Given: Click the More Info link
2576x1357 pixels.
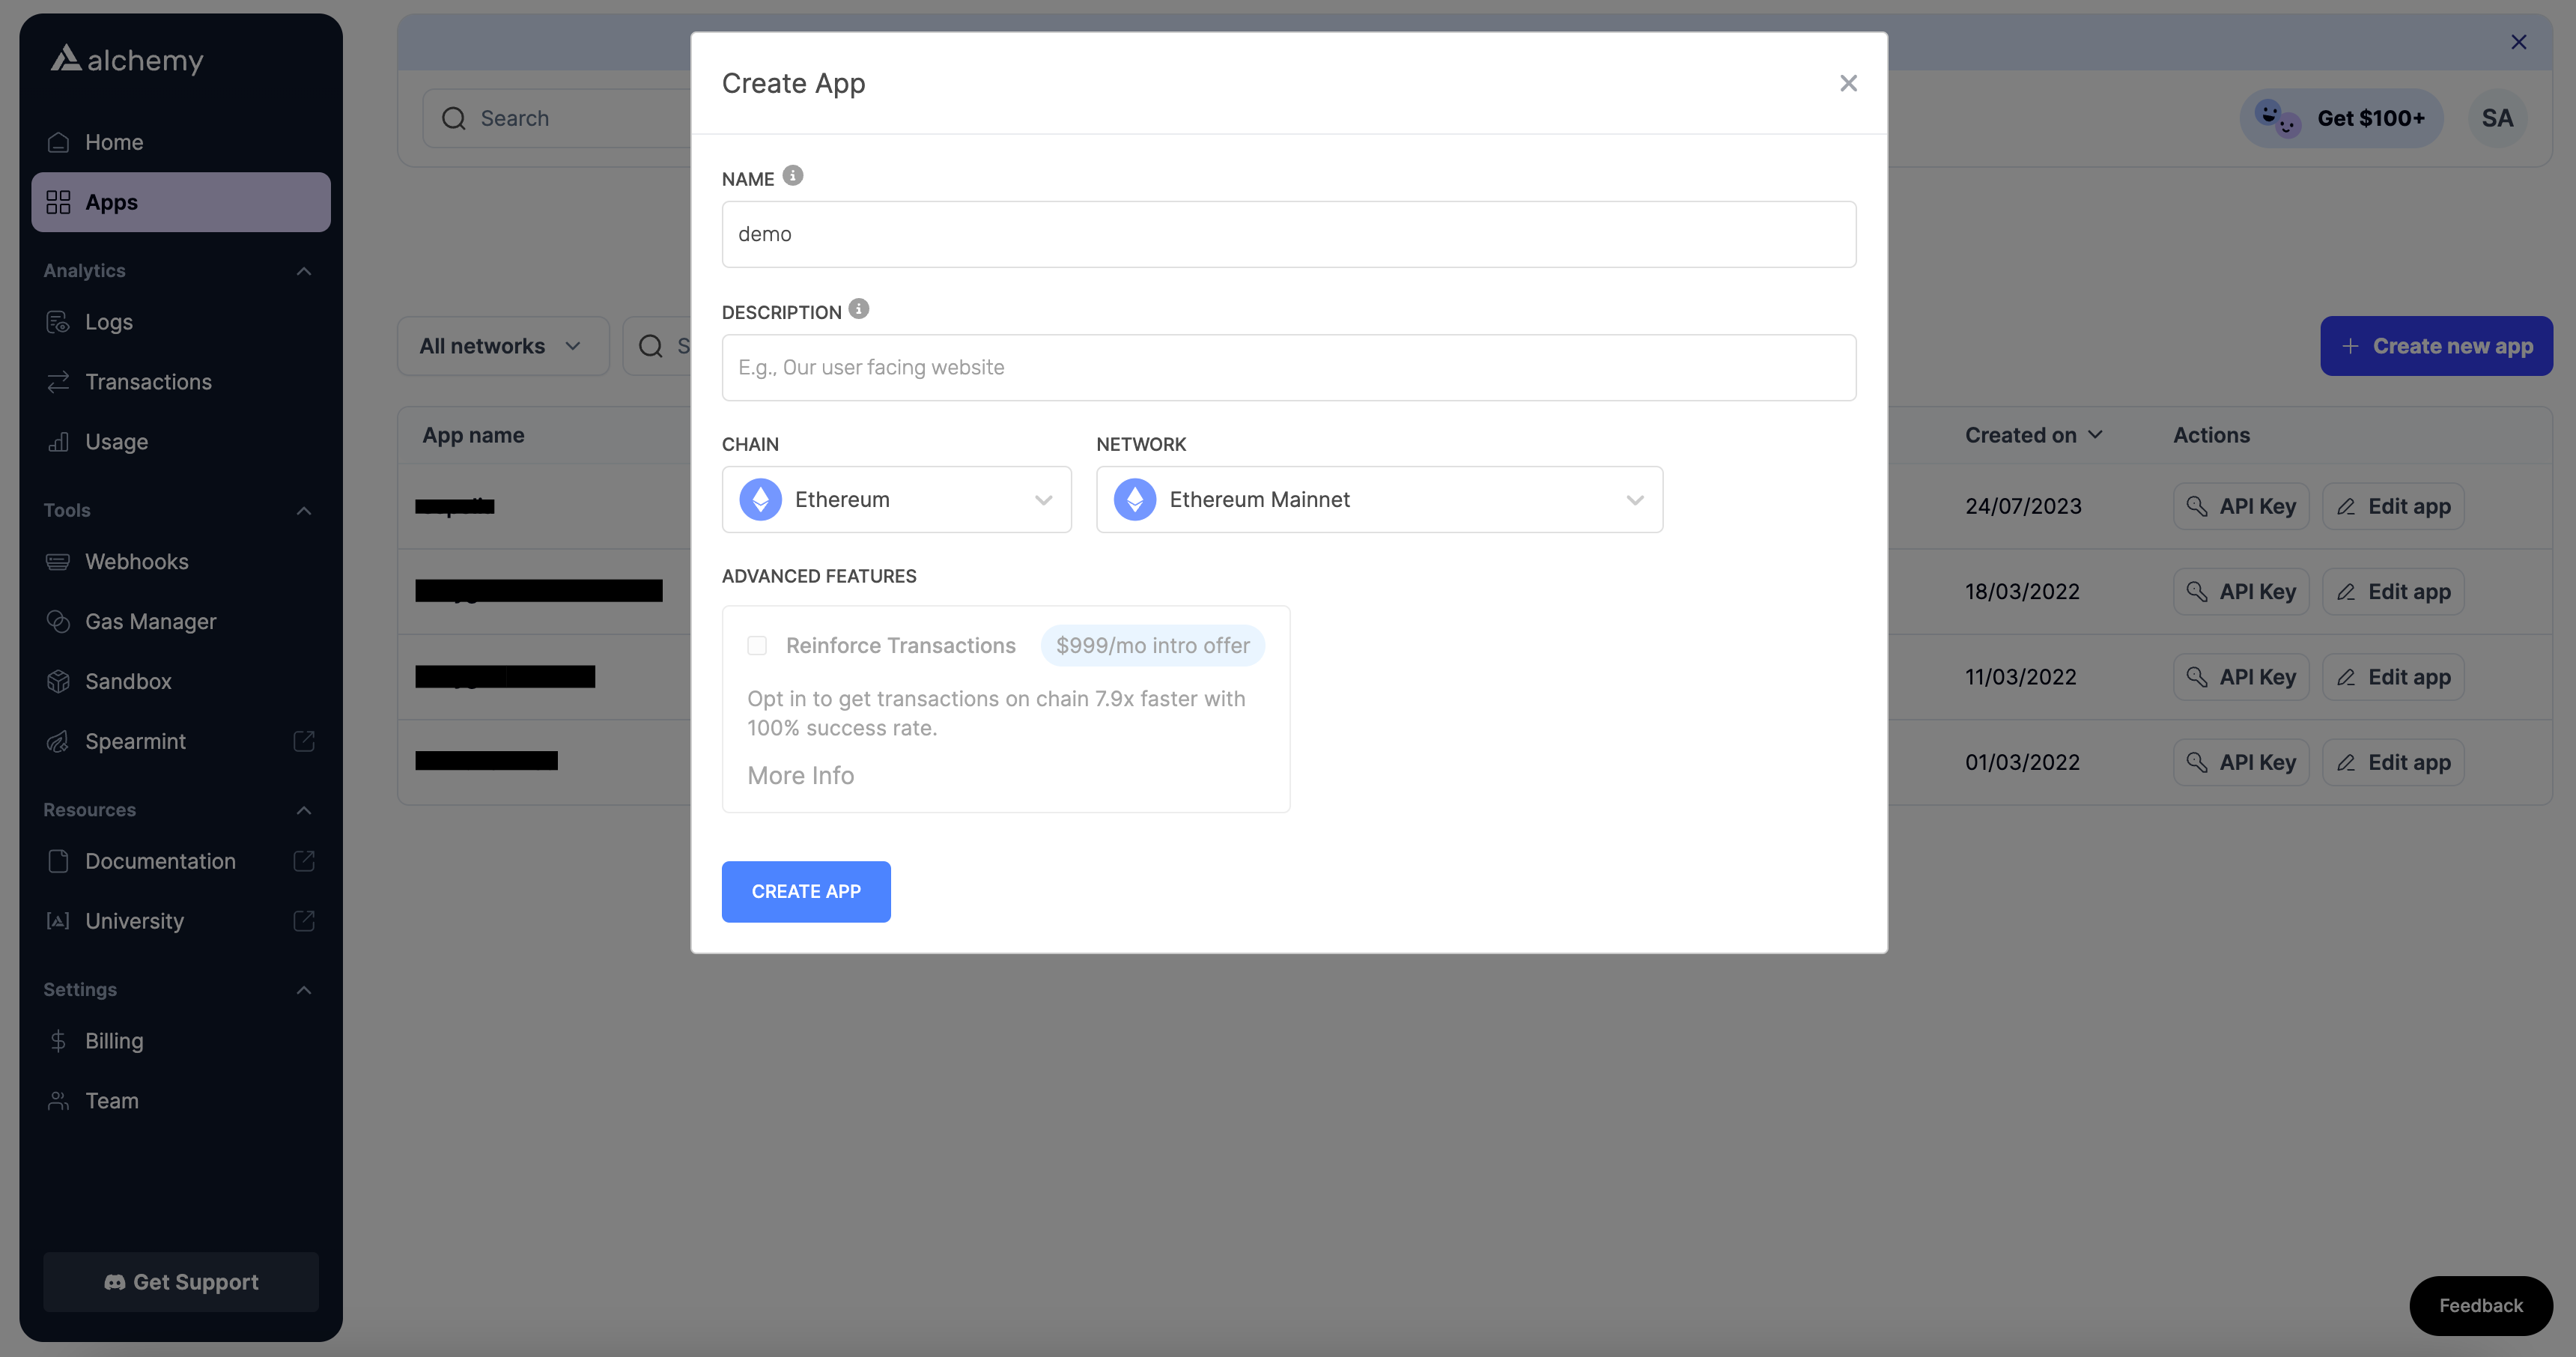Looking at the screenshot, I should [x=800, y=776].
